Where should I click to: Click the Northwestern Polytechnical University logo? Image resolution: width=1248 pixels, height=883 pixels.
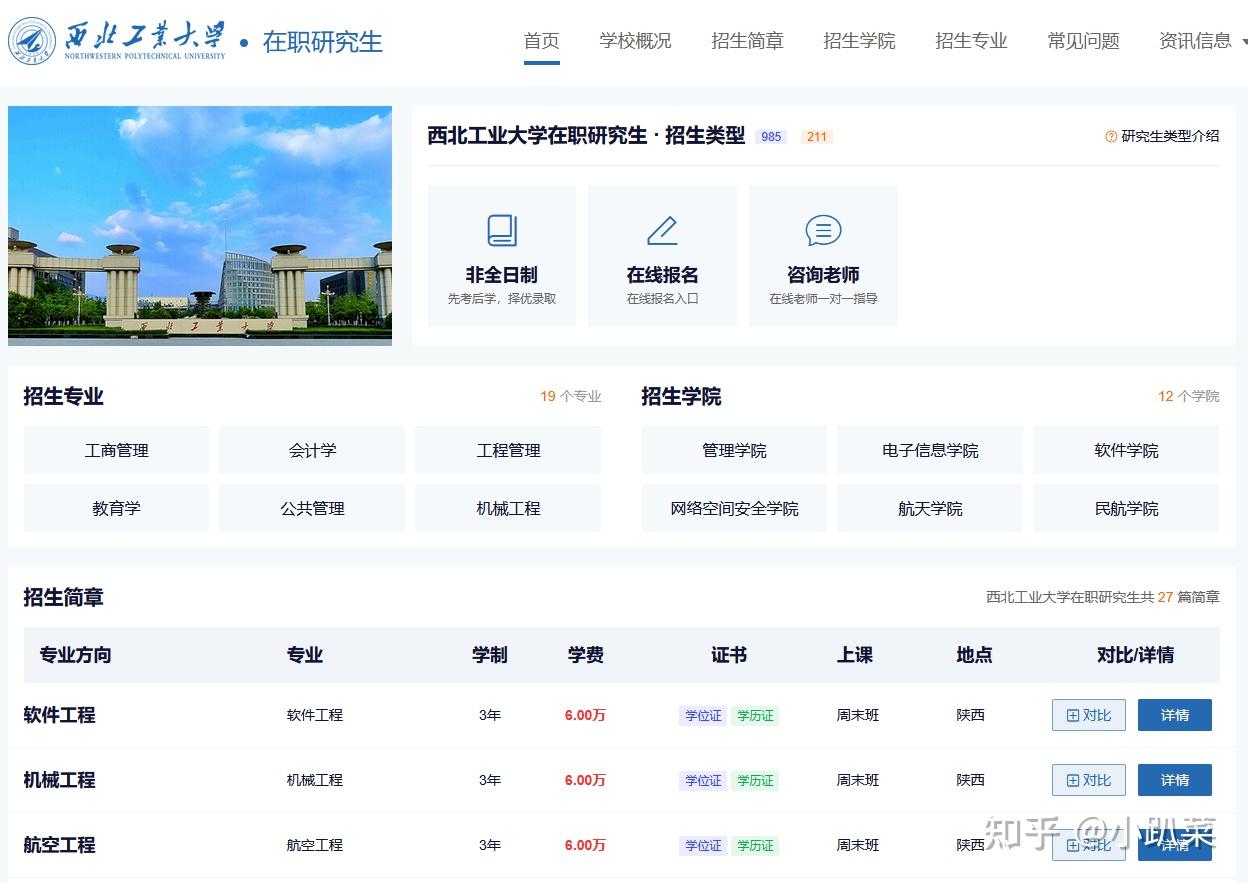(x=118, y=41)
